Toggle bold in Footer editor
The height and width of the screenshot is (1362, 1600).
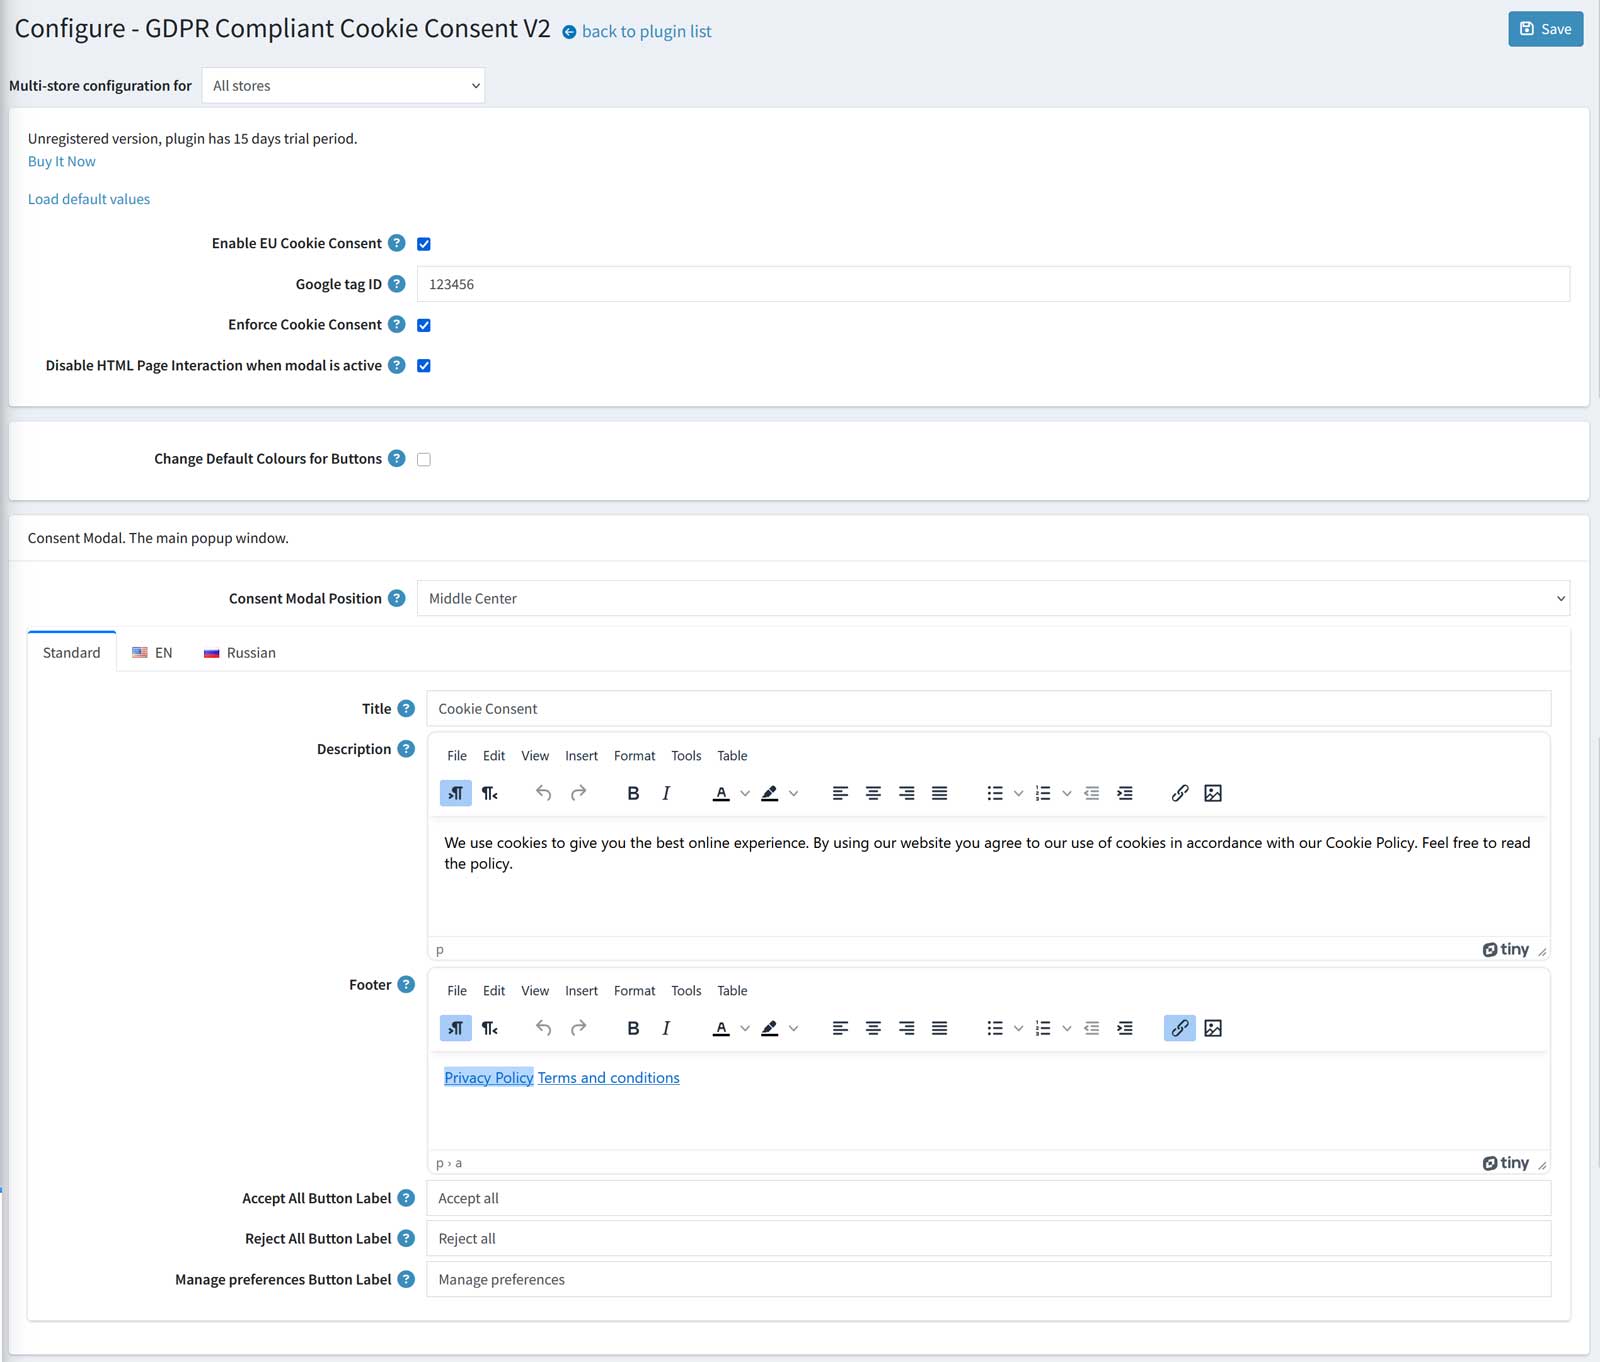click(x=633, y=1028)
